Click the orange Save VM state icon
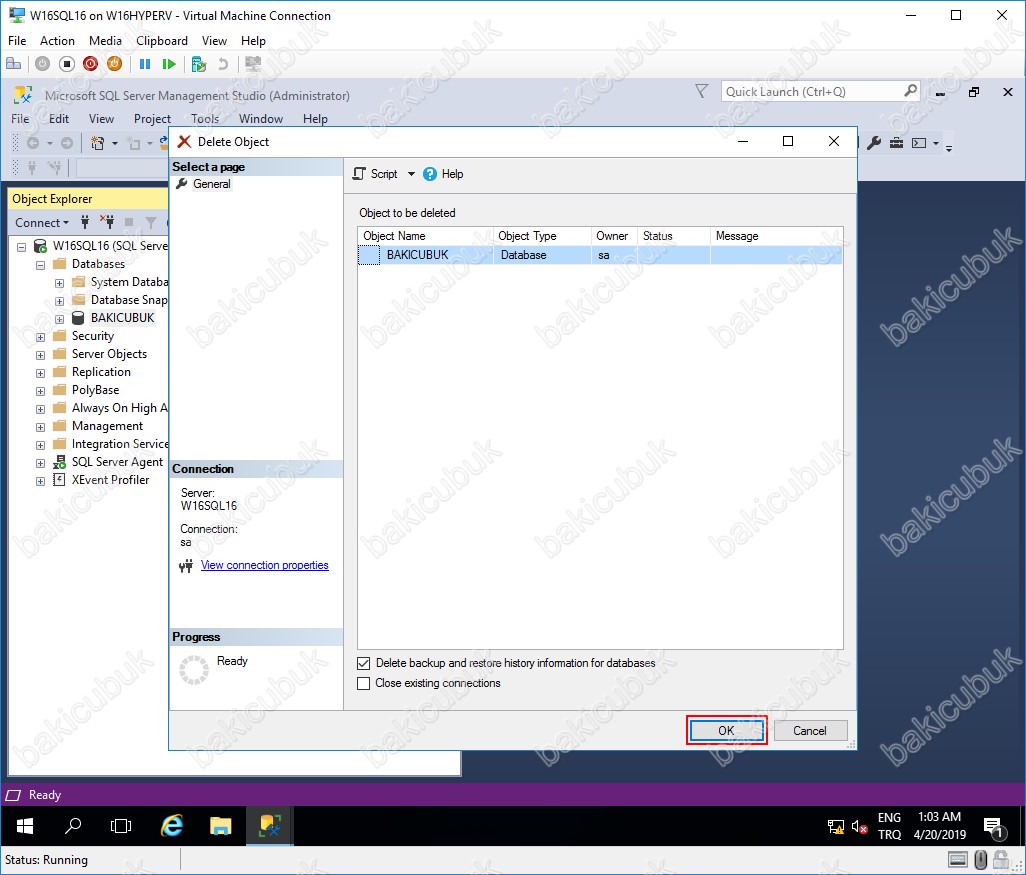 (115, 63)
